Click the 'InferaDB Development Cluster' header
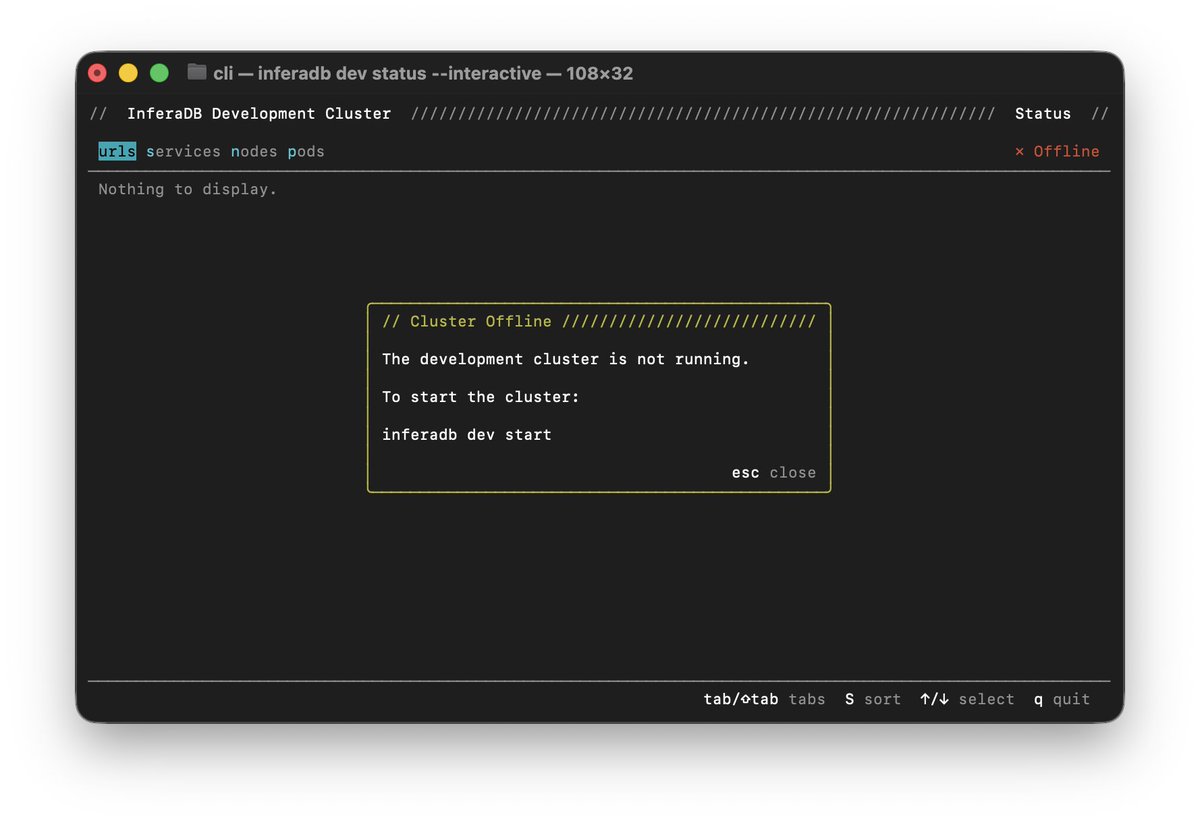The width and height of the screenshot is (1200, 823). tap(259, 113)
